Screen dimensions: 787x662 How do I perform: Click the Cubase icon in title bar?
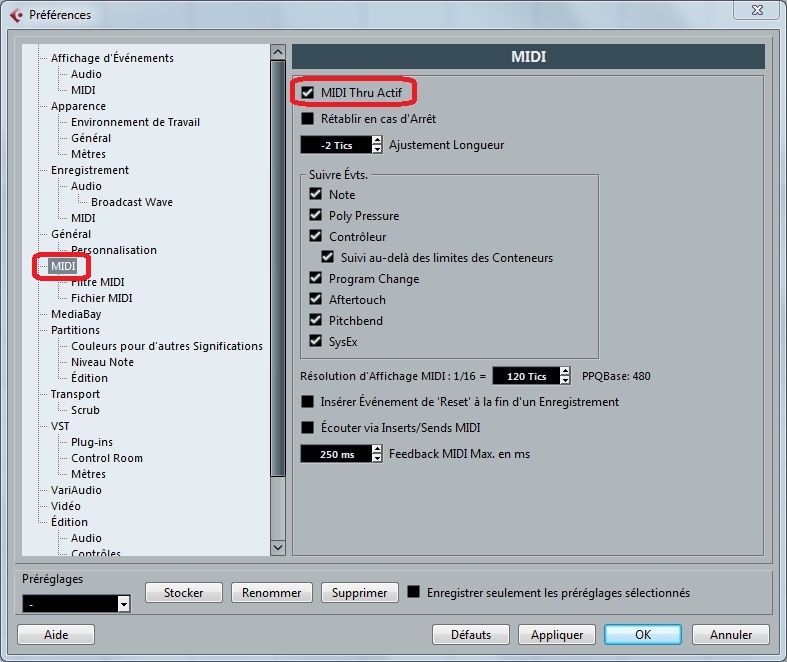coord(16,14)
